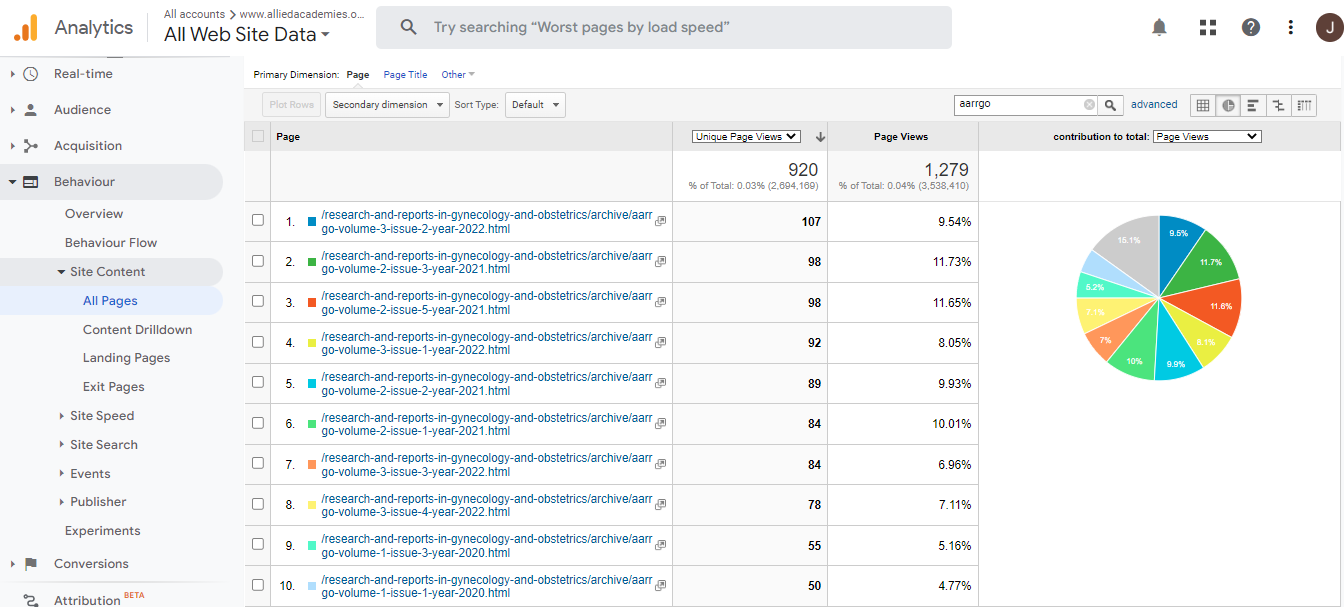Open the help question mark icon
This screenshot has height=607, width=1344.
point(1250,27)
